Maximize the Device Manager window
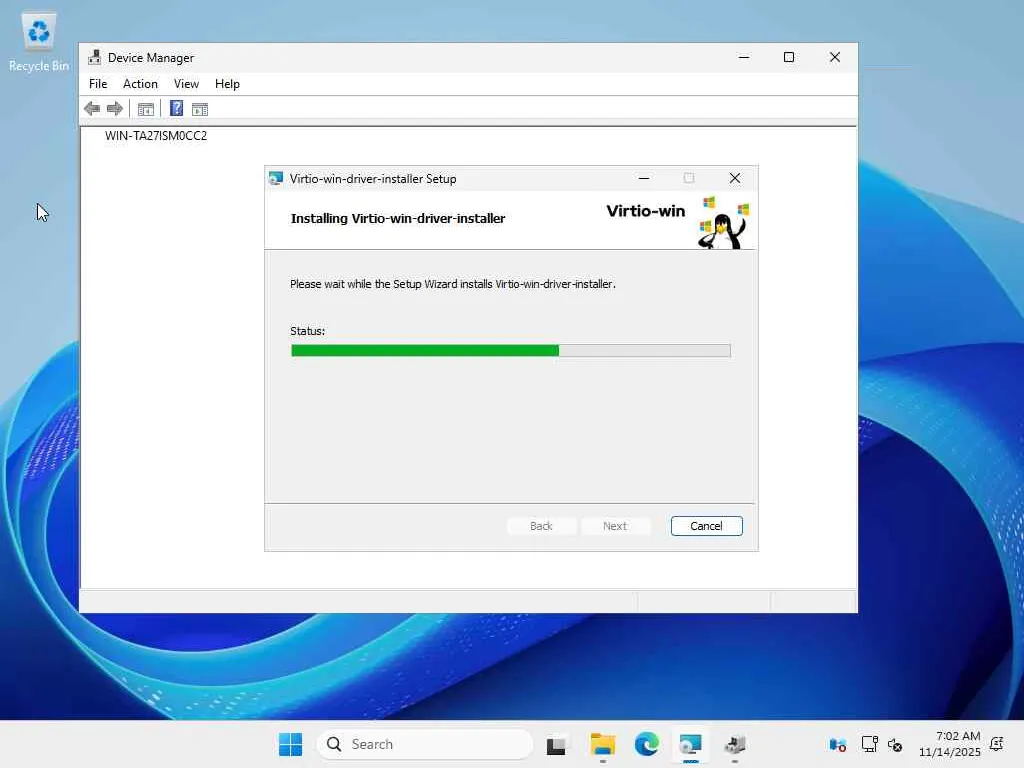The height and width of the screenshot is (768, 1024). tap(789, 57)
